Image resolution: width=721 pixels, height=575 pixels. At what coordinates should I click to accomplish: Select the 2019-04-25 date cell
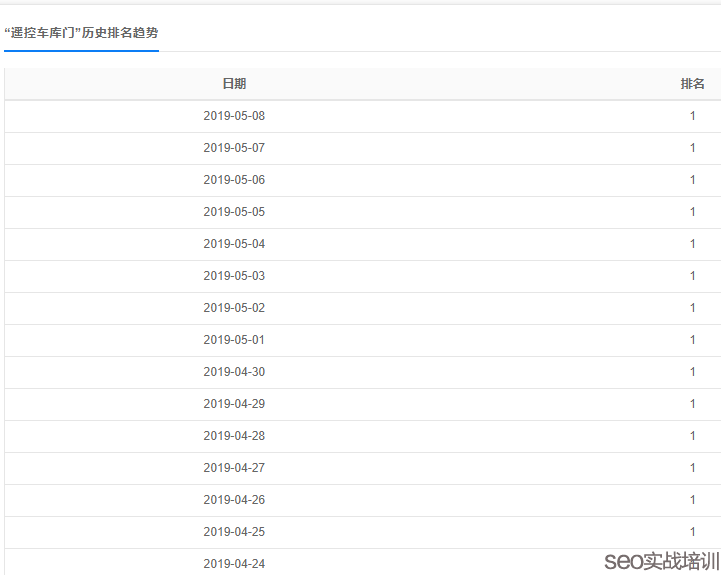(234, 532)
